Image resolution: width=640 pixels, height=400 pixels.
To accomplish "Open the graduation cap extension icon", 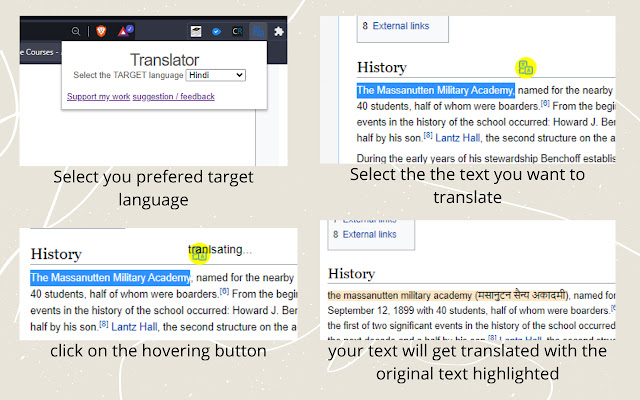I will tap(196, 31).
